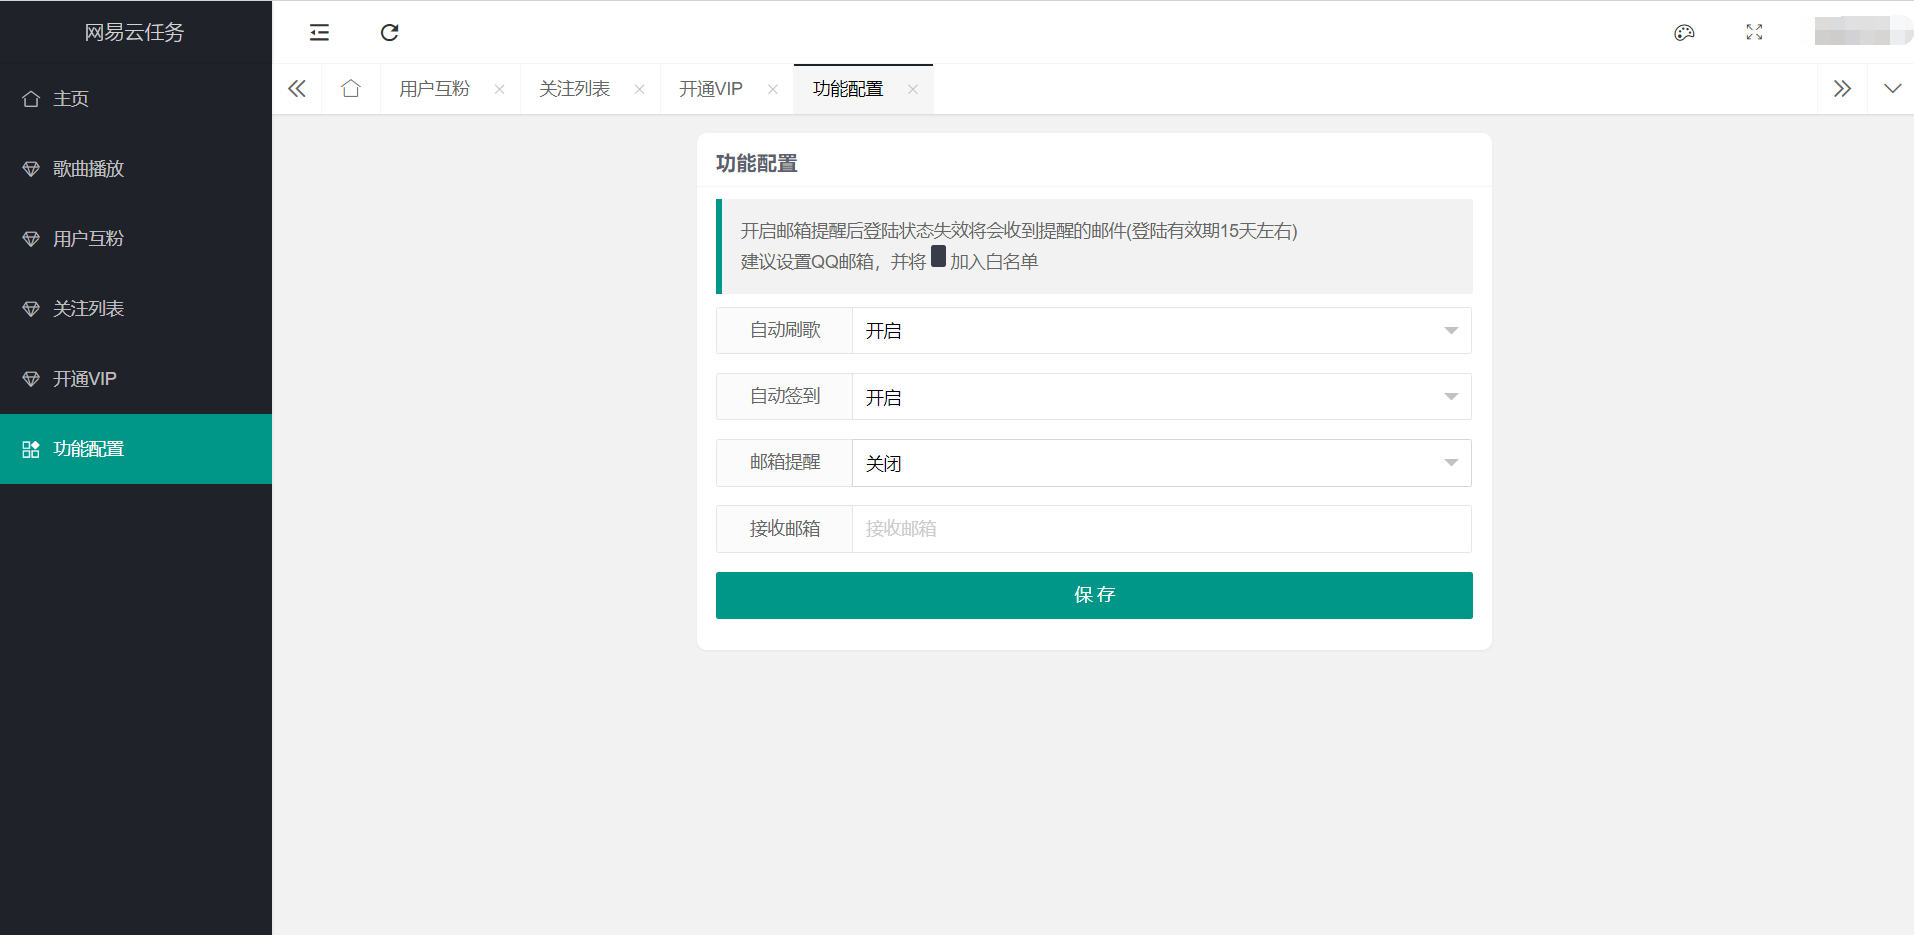Select the 歌曲播放 sidebar icon
Screen dimensions: 1914x935
coord(30,168)
